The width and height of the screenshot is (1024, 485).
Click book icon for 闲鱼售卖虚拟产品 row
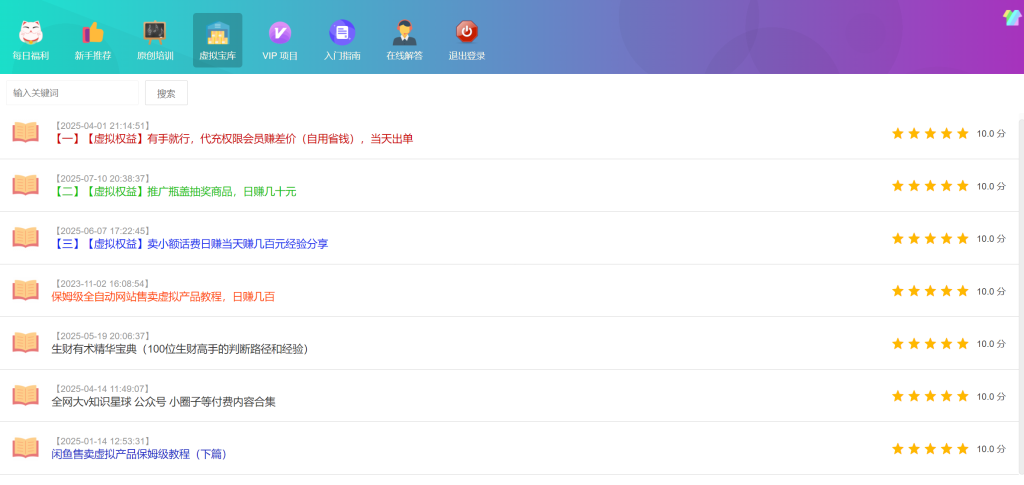click(25, 448)
